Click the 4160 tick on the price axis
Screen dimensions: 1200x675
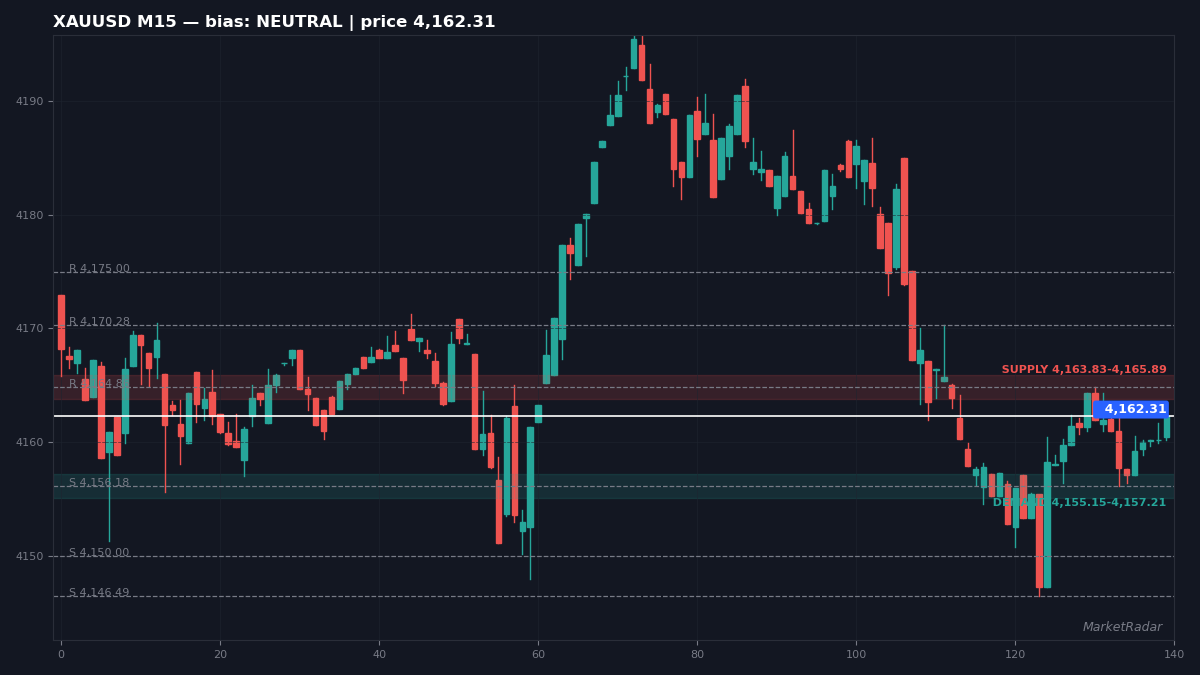pos(29,443)
